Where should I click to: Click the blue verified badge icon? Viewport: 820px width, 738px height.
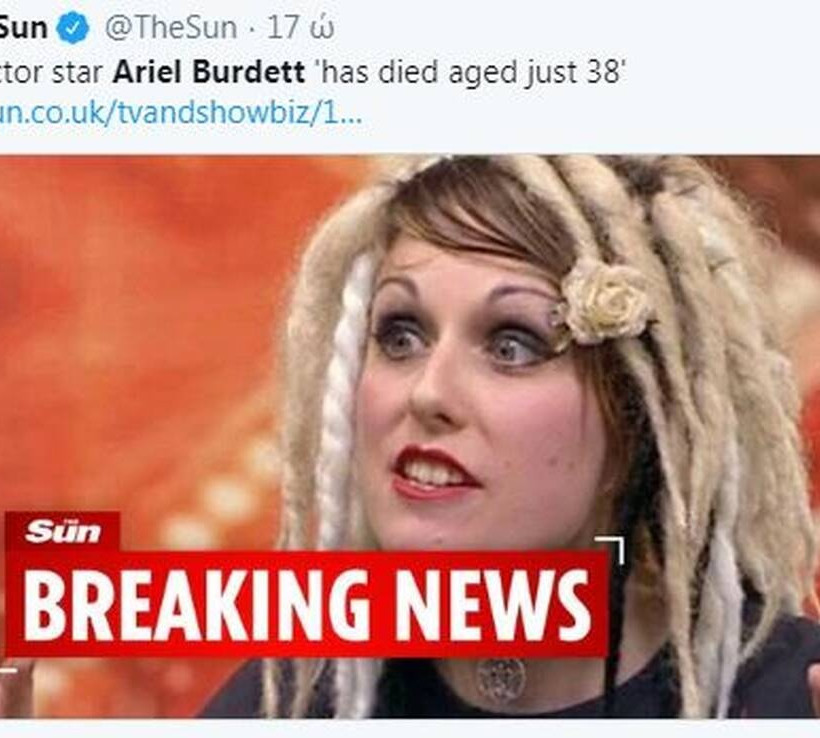(x=73, y=28)
